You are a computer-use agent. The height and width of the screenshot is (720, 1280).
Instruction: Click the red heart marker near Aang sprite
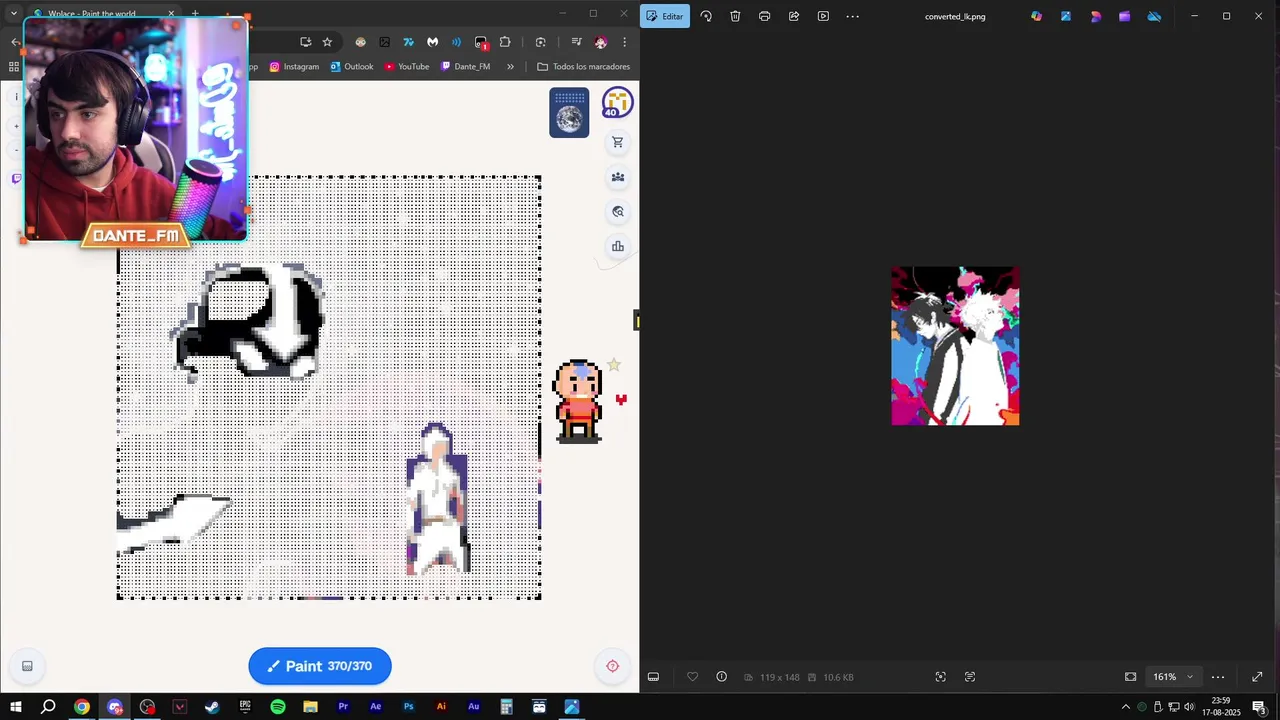click(621, 400)
